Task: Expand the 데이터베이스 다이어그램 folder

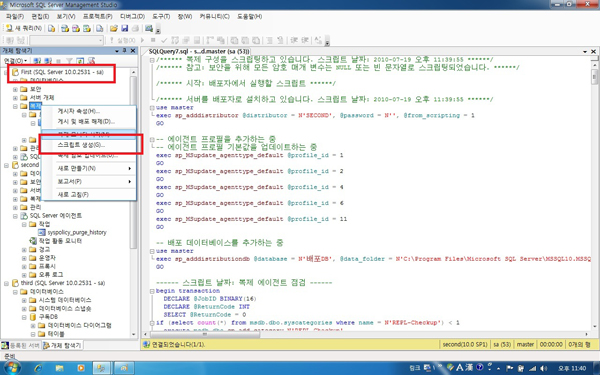Action: pyautogui.click(x=33, y=325)
